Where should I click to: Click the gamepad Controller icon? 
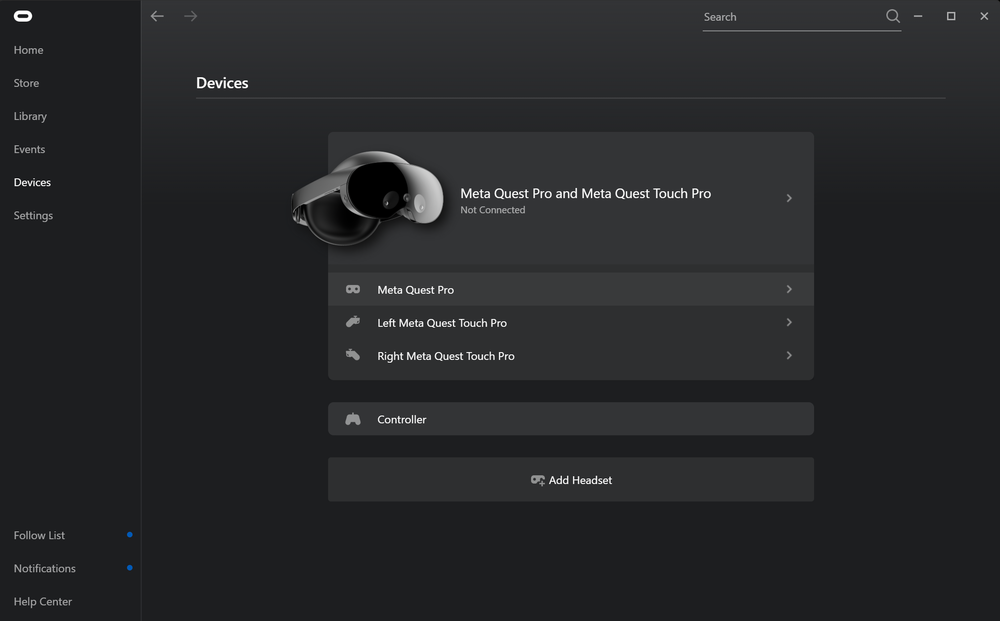(353, 419)
